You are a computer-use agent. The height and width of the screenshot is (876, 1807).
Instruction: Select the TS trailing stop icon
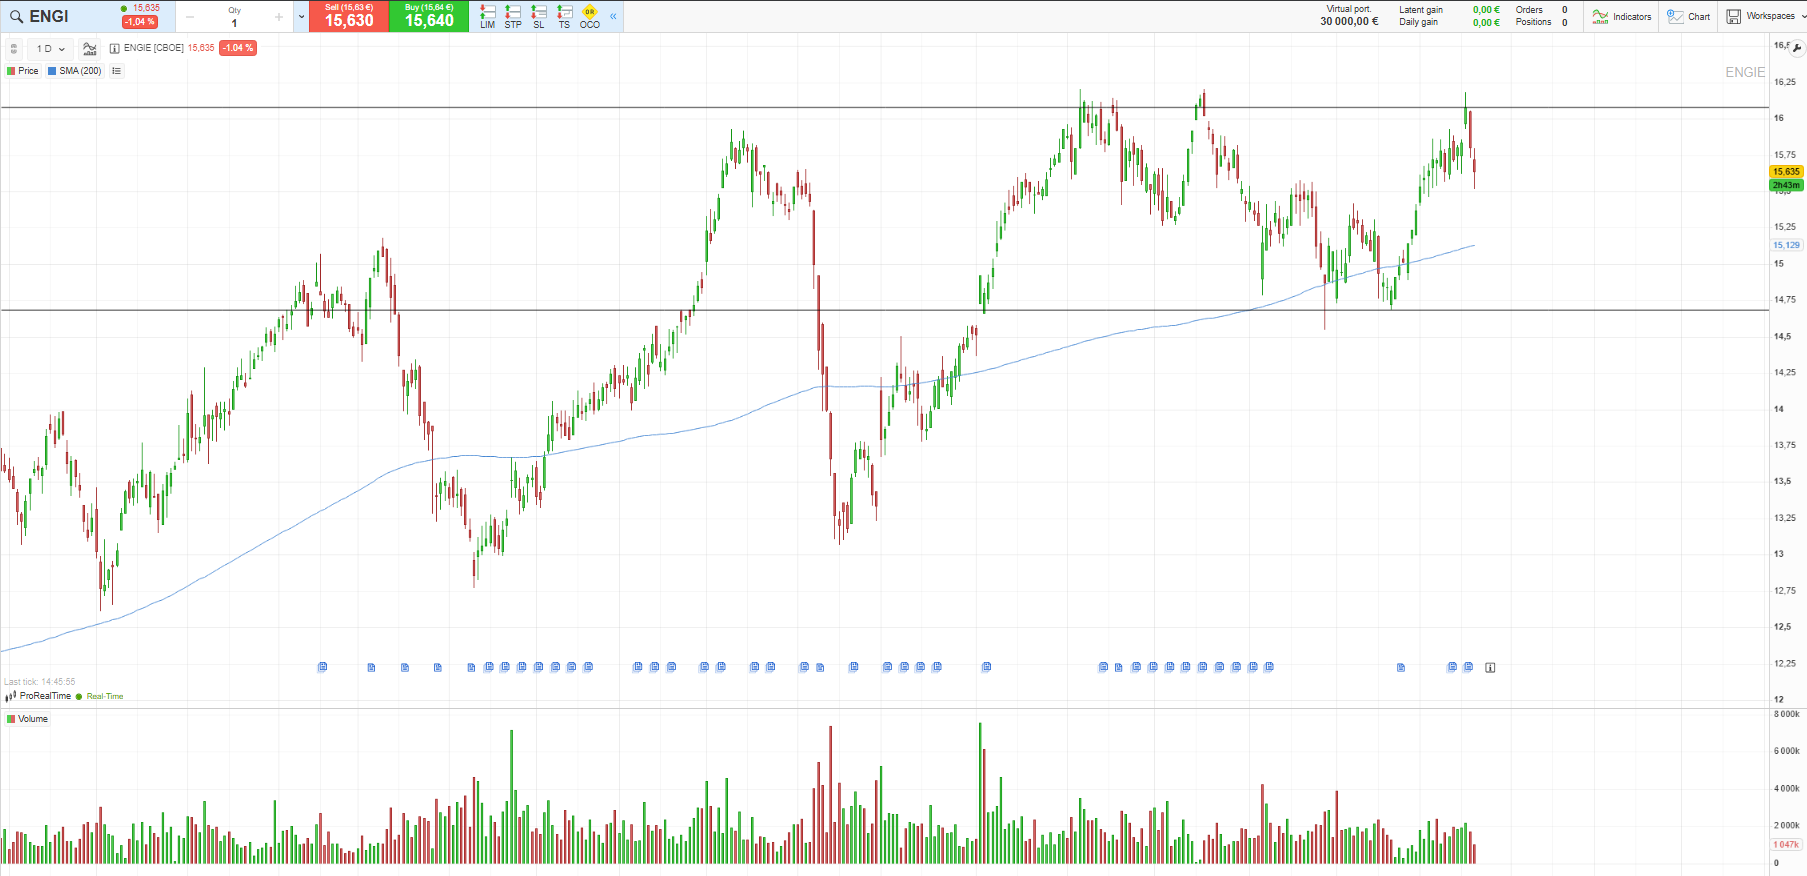pyautogui.click(x=564, y=16)
